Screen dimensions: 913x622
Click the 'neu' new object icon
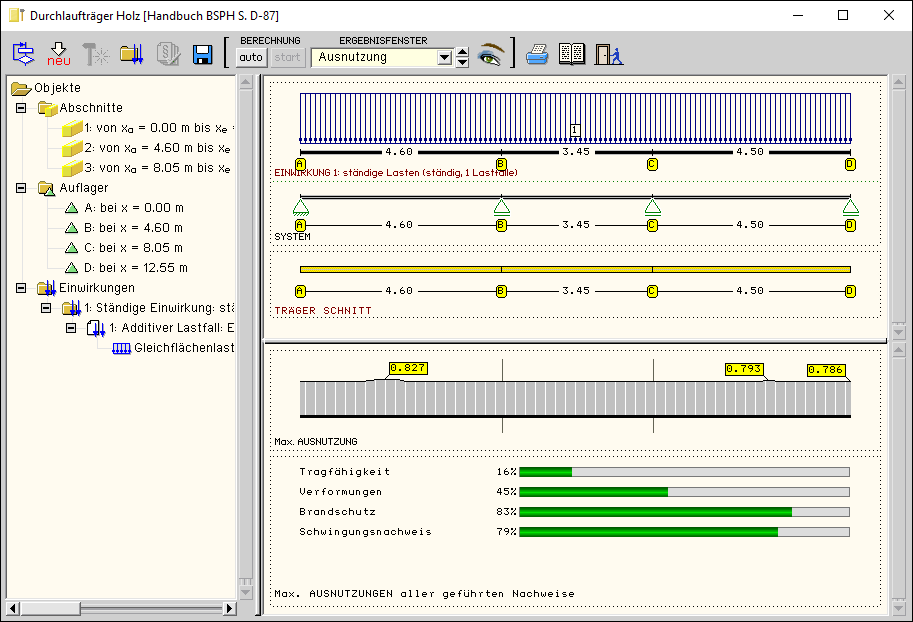coord(58,54)
